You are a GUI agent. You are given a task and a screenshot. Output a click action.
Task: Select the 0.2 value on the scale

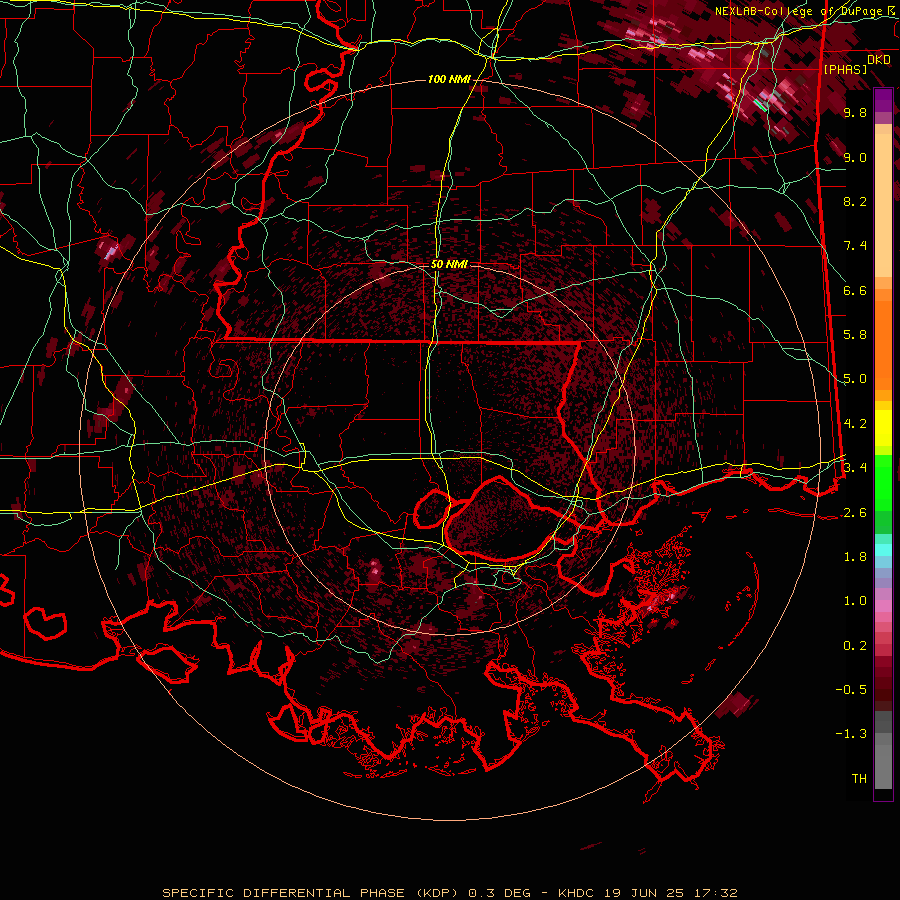[855, 646]
